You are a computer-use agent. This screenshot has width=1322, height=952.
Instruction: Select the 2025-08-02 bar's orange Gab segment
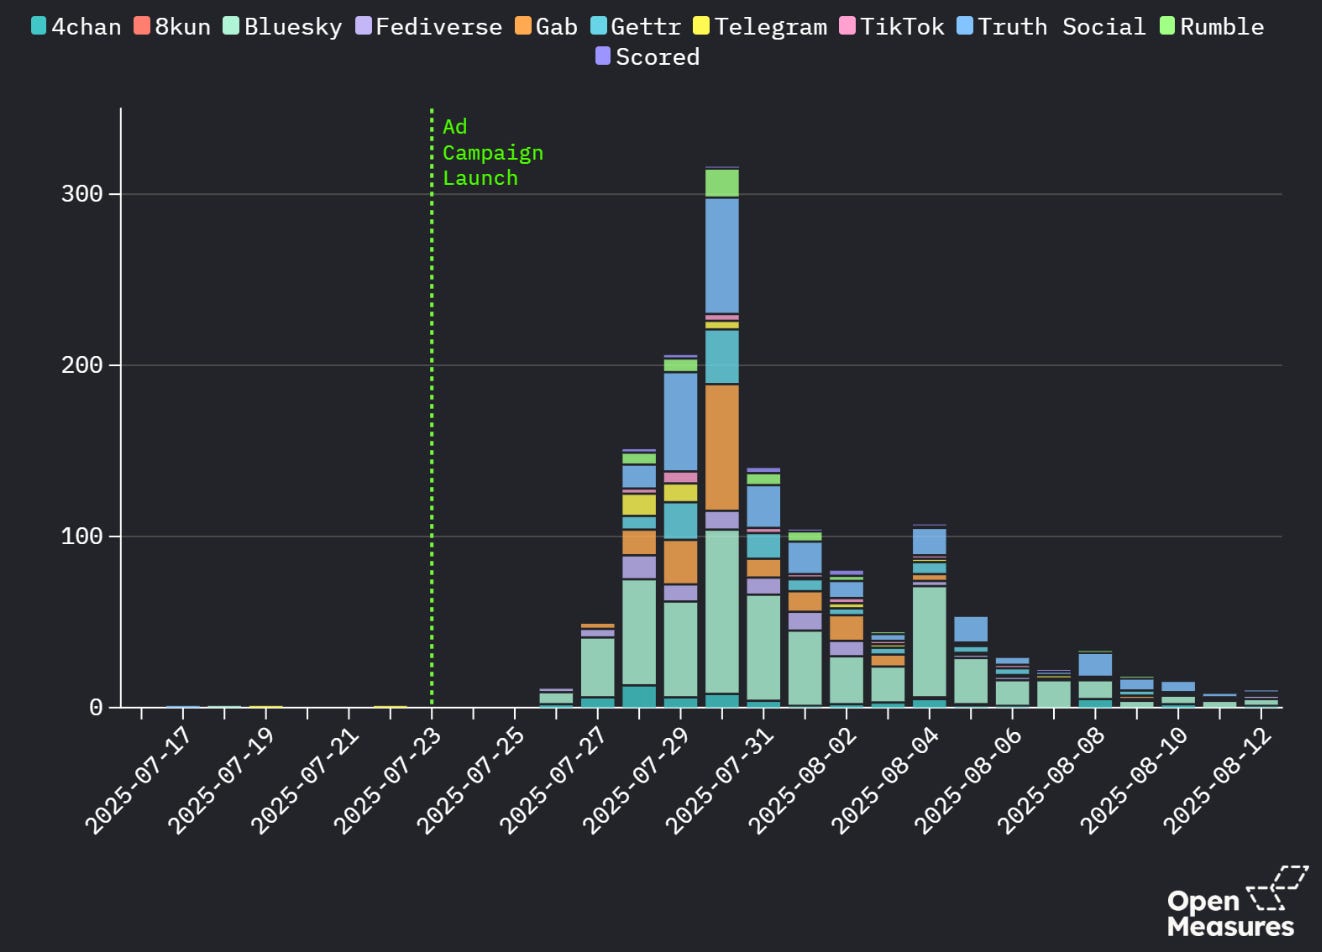(x=846, y=628)
